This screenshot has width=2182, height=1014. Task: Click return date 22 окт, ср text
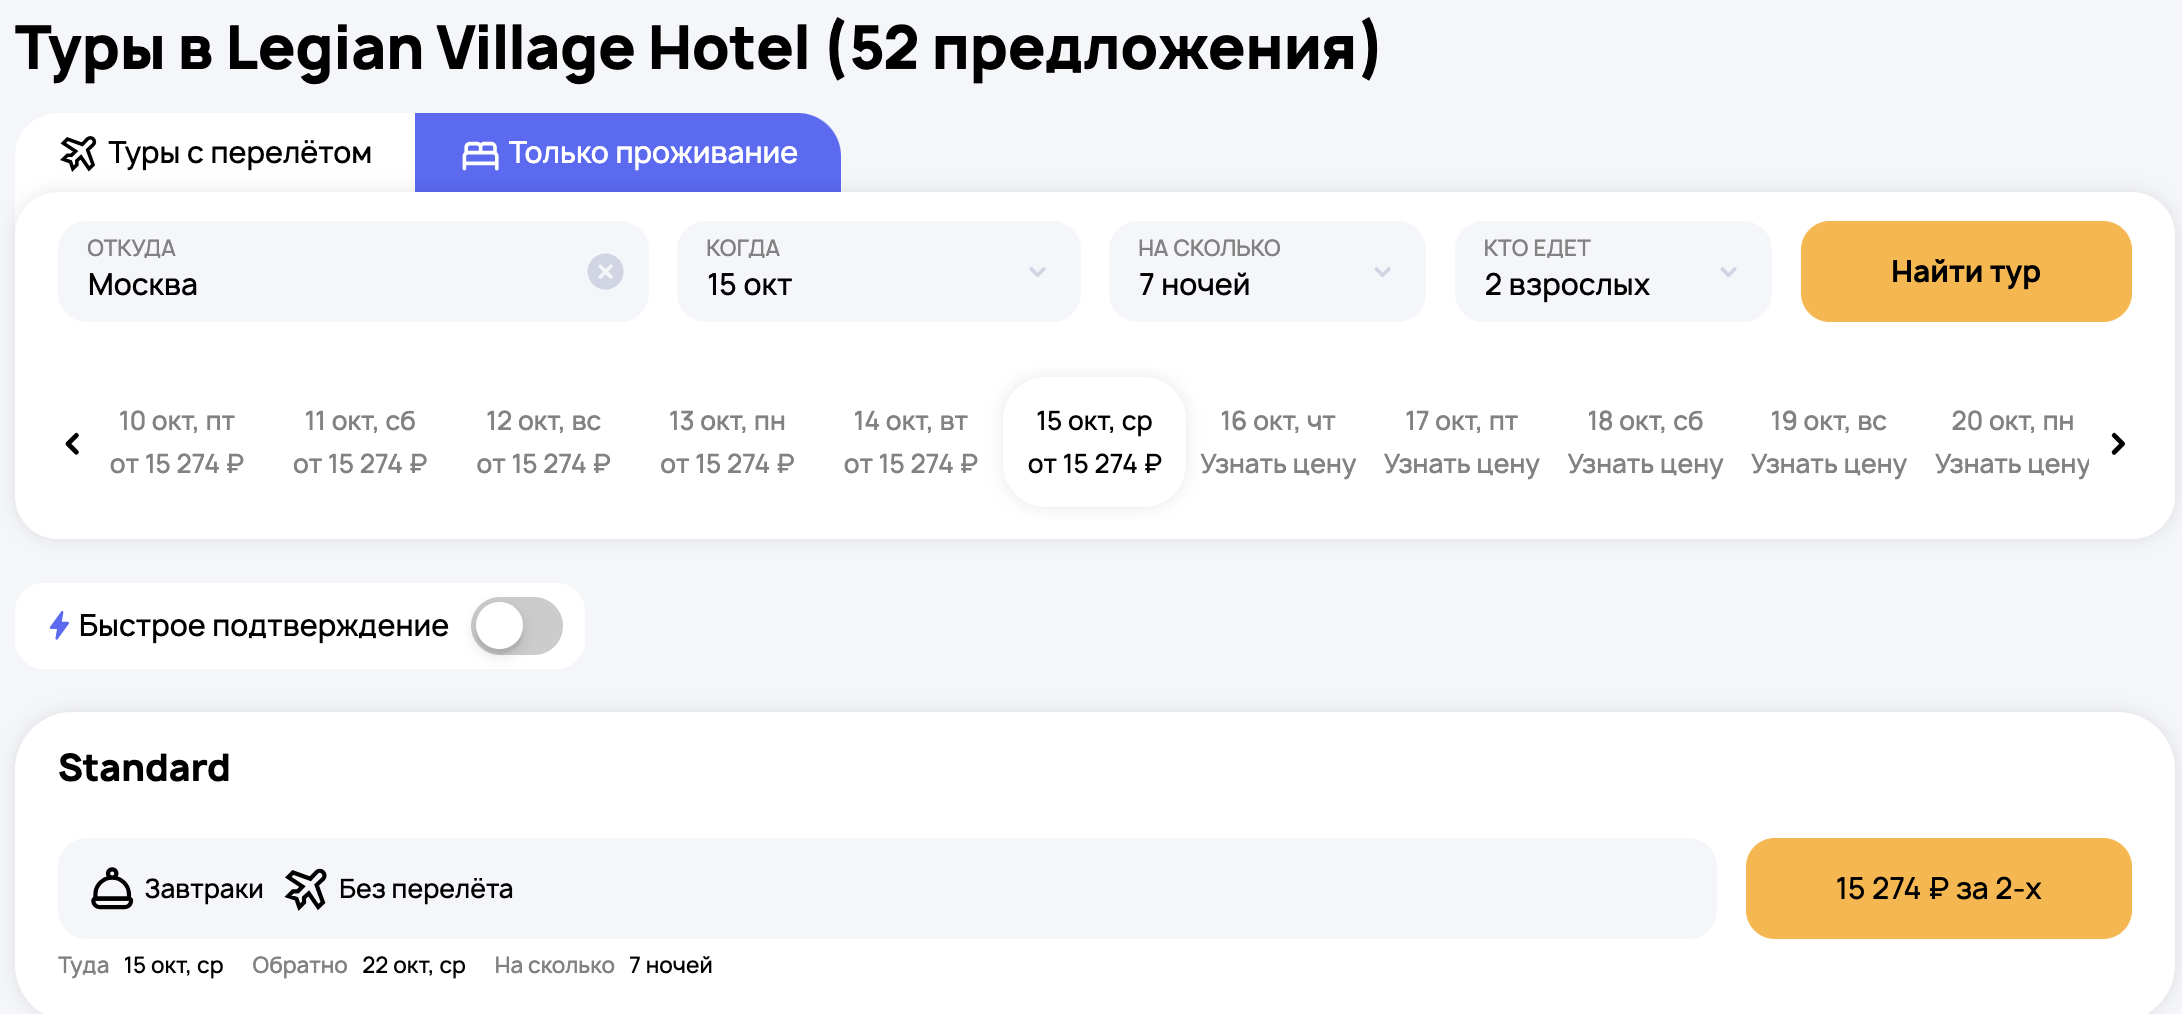(x=414, y=965)
